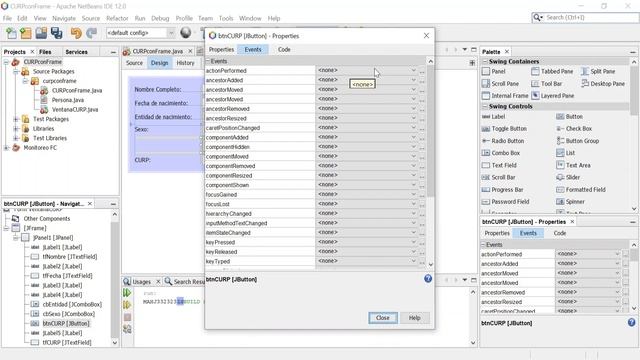The width and height of the screenshot is (640, 360).
Task: Expand the Libraries tree node
Action: click(16, 129)
